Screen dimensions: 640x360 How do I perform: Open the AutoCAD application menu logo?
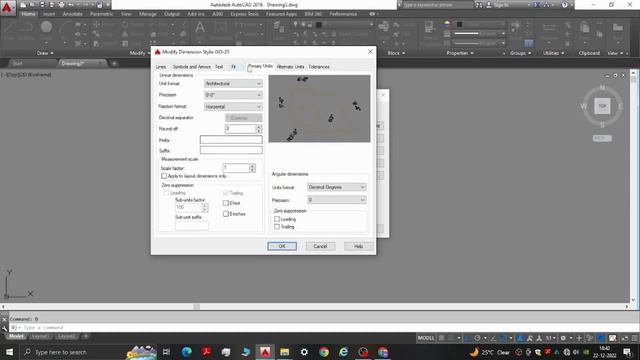pyautogui.click(x=7, y=8)
